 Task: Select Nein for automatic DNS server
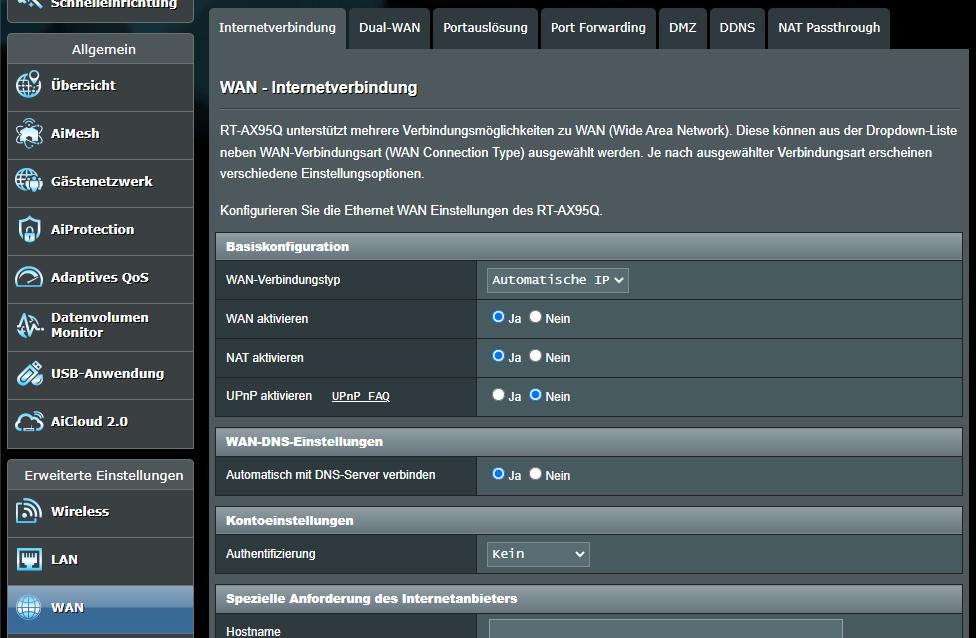535,474
